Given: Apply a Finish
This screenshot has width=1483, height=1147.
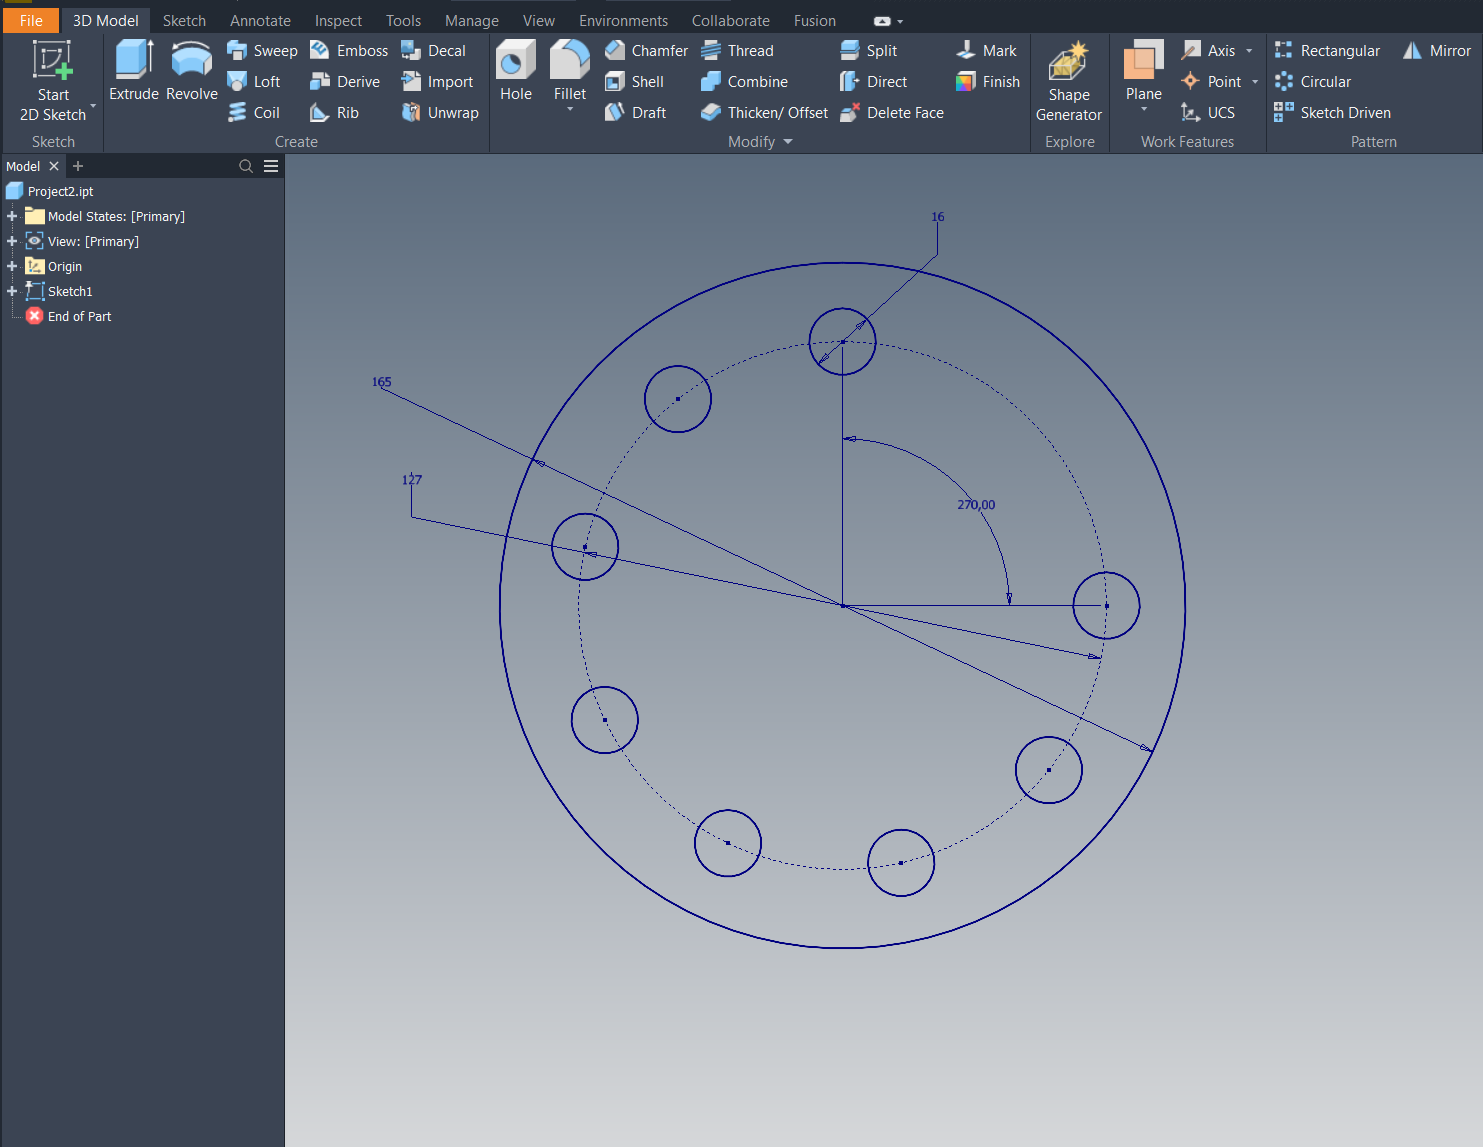Looking at the screenshot, I should point(988,82).
